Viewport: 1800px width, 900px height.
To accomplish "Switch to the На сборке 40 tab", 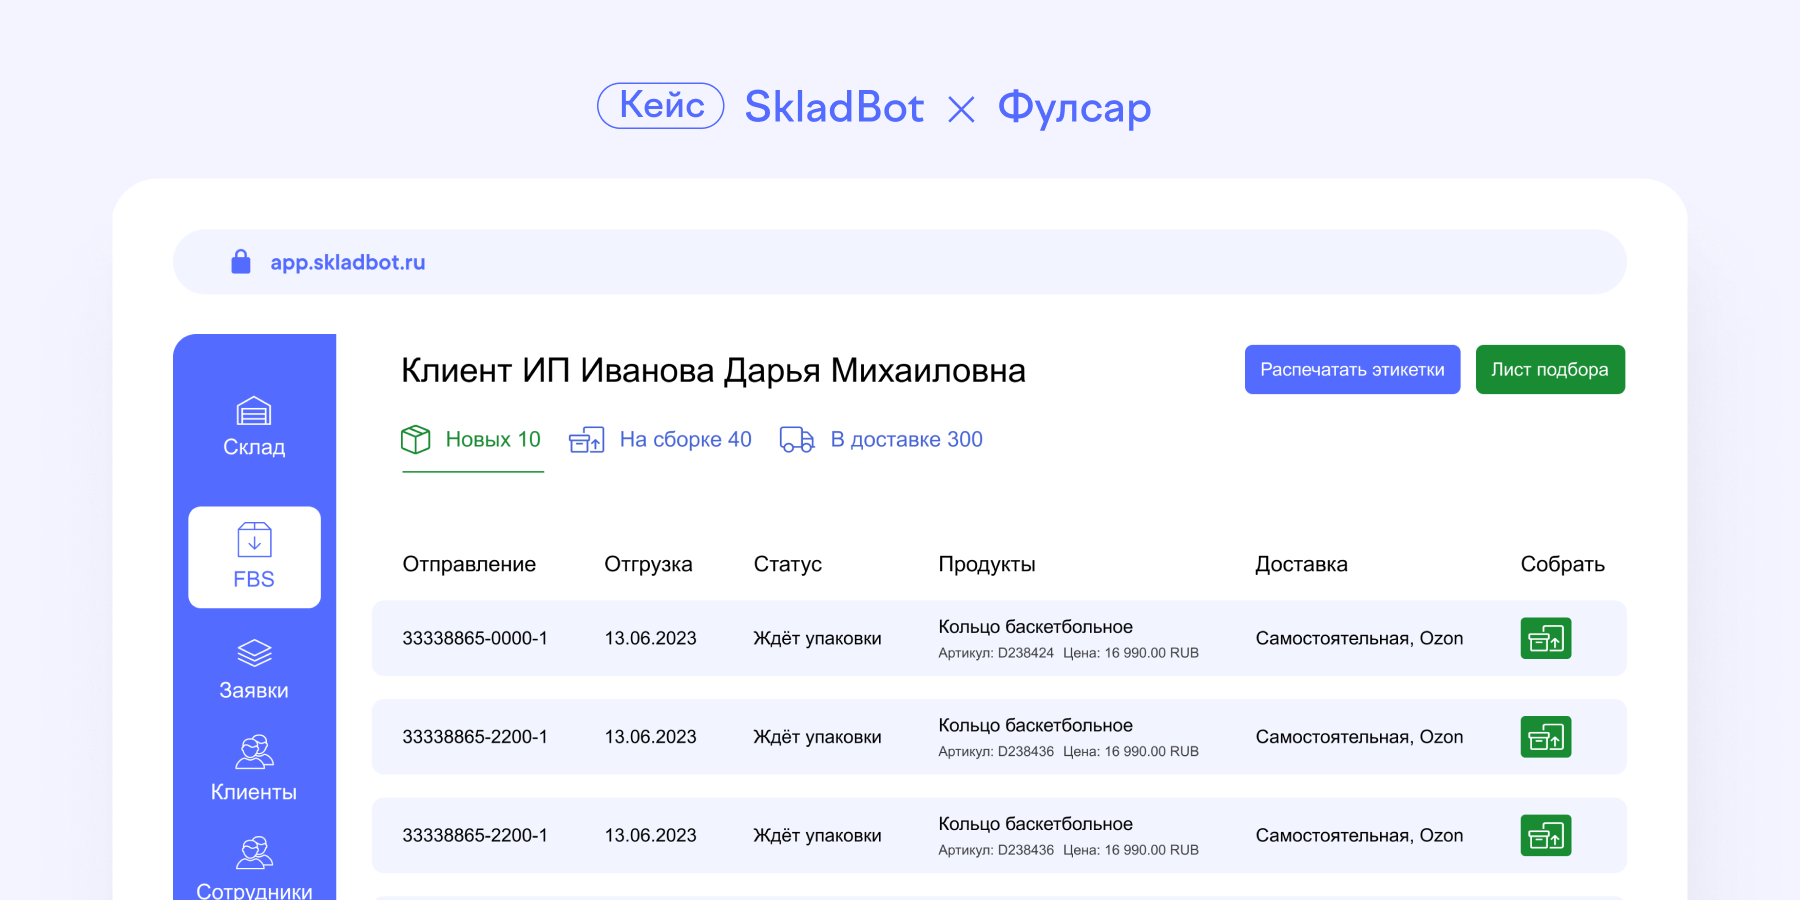I will pyautogui.click(x=660, y=440).
